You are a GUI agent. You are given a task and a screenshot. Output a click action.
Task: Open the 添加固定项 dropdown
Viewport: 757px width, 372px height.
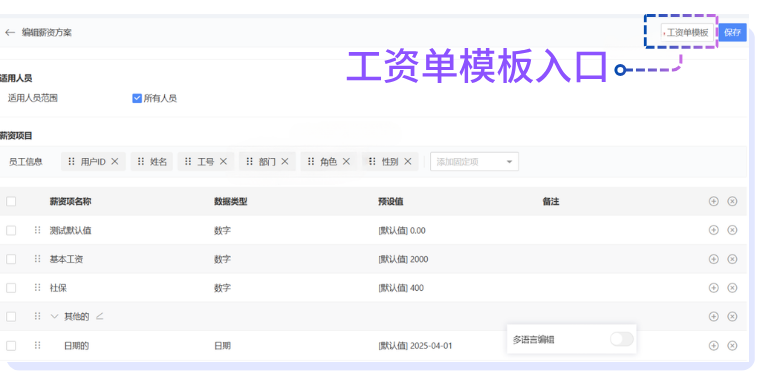pos(475,162)
